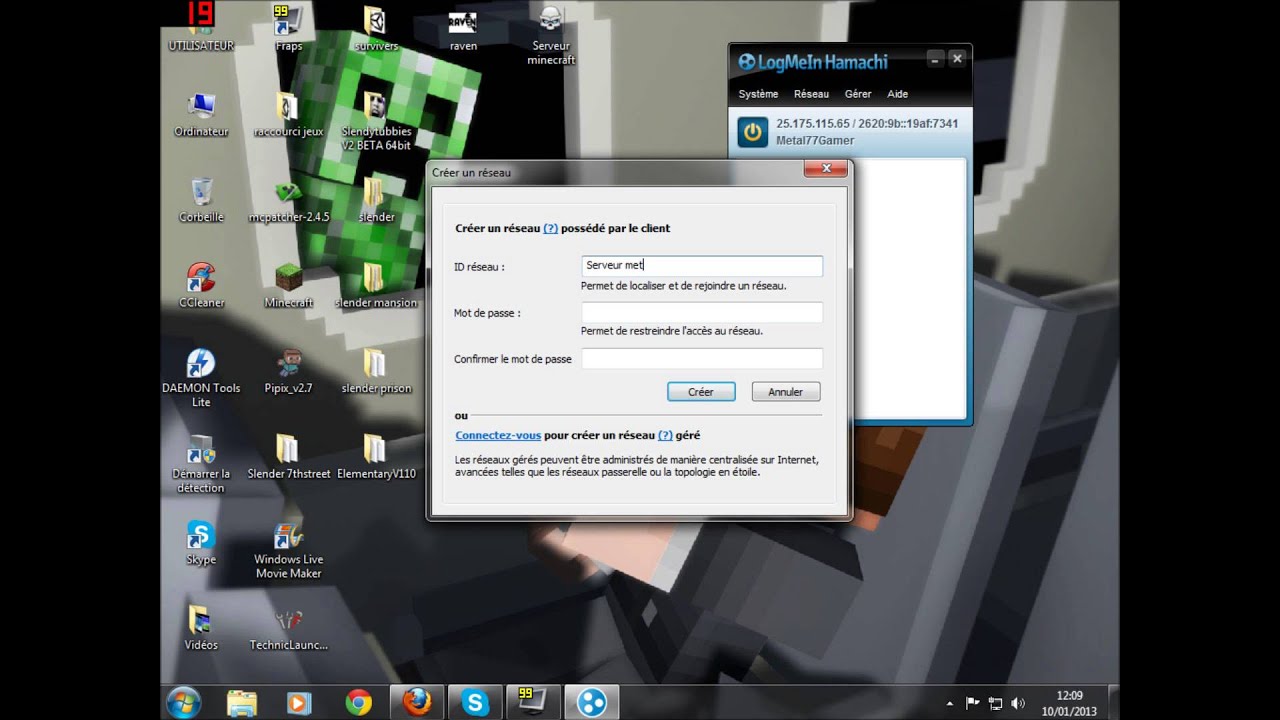Focus the ID réseau input field

point(702,266)
